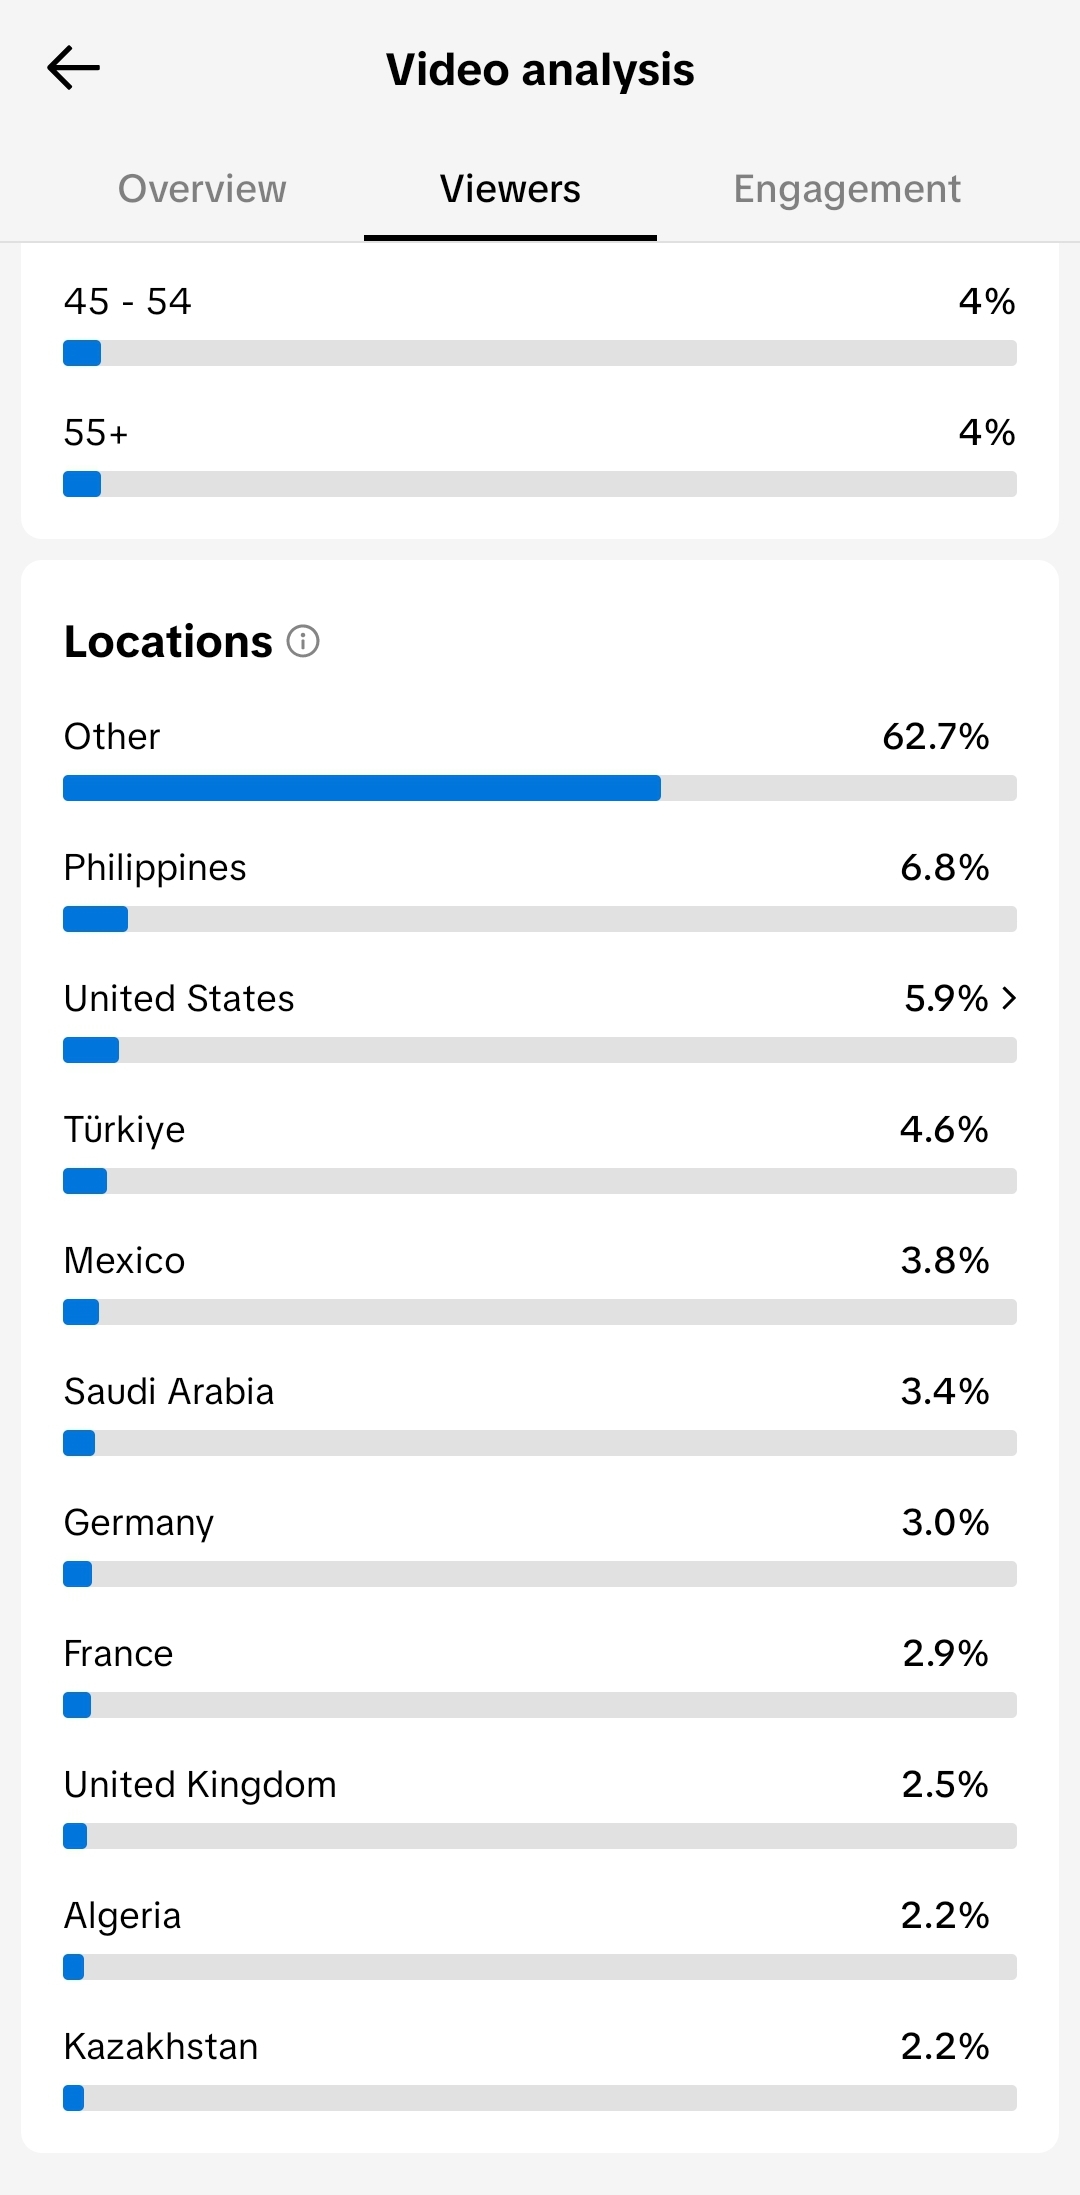Viewport: 1080px width, 2195px height.
Task: Tap the Saudi Arabia location entry
Action: tap(540, 1413)
